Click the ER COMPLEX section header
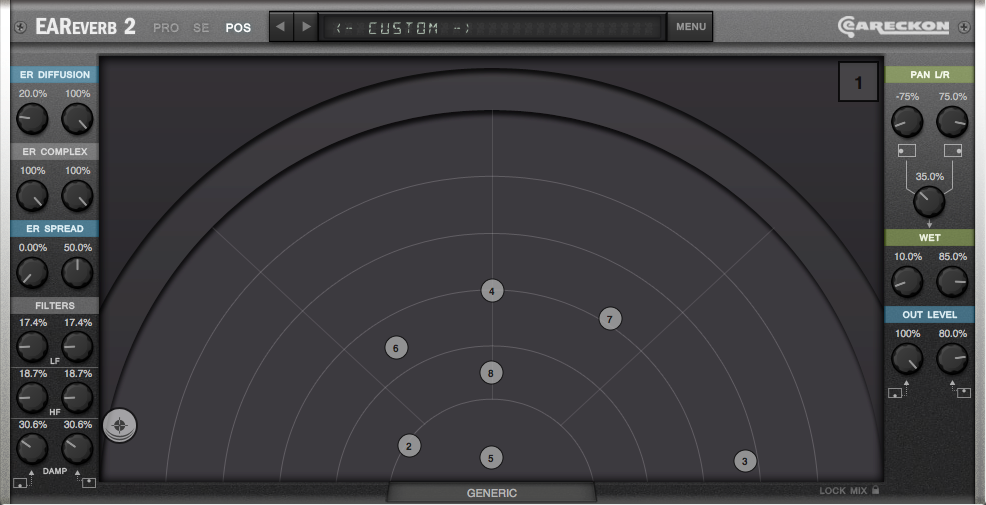The height and width of the screenshot is (505, 986). (x=55, y=152)
